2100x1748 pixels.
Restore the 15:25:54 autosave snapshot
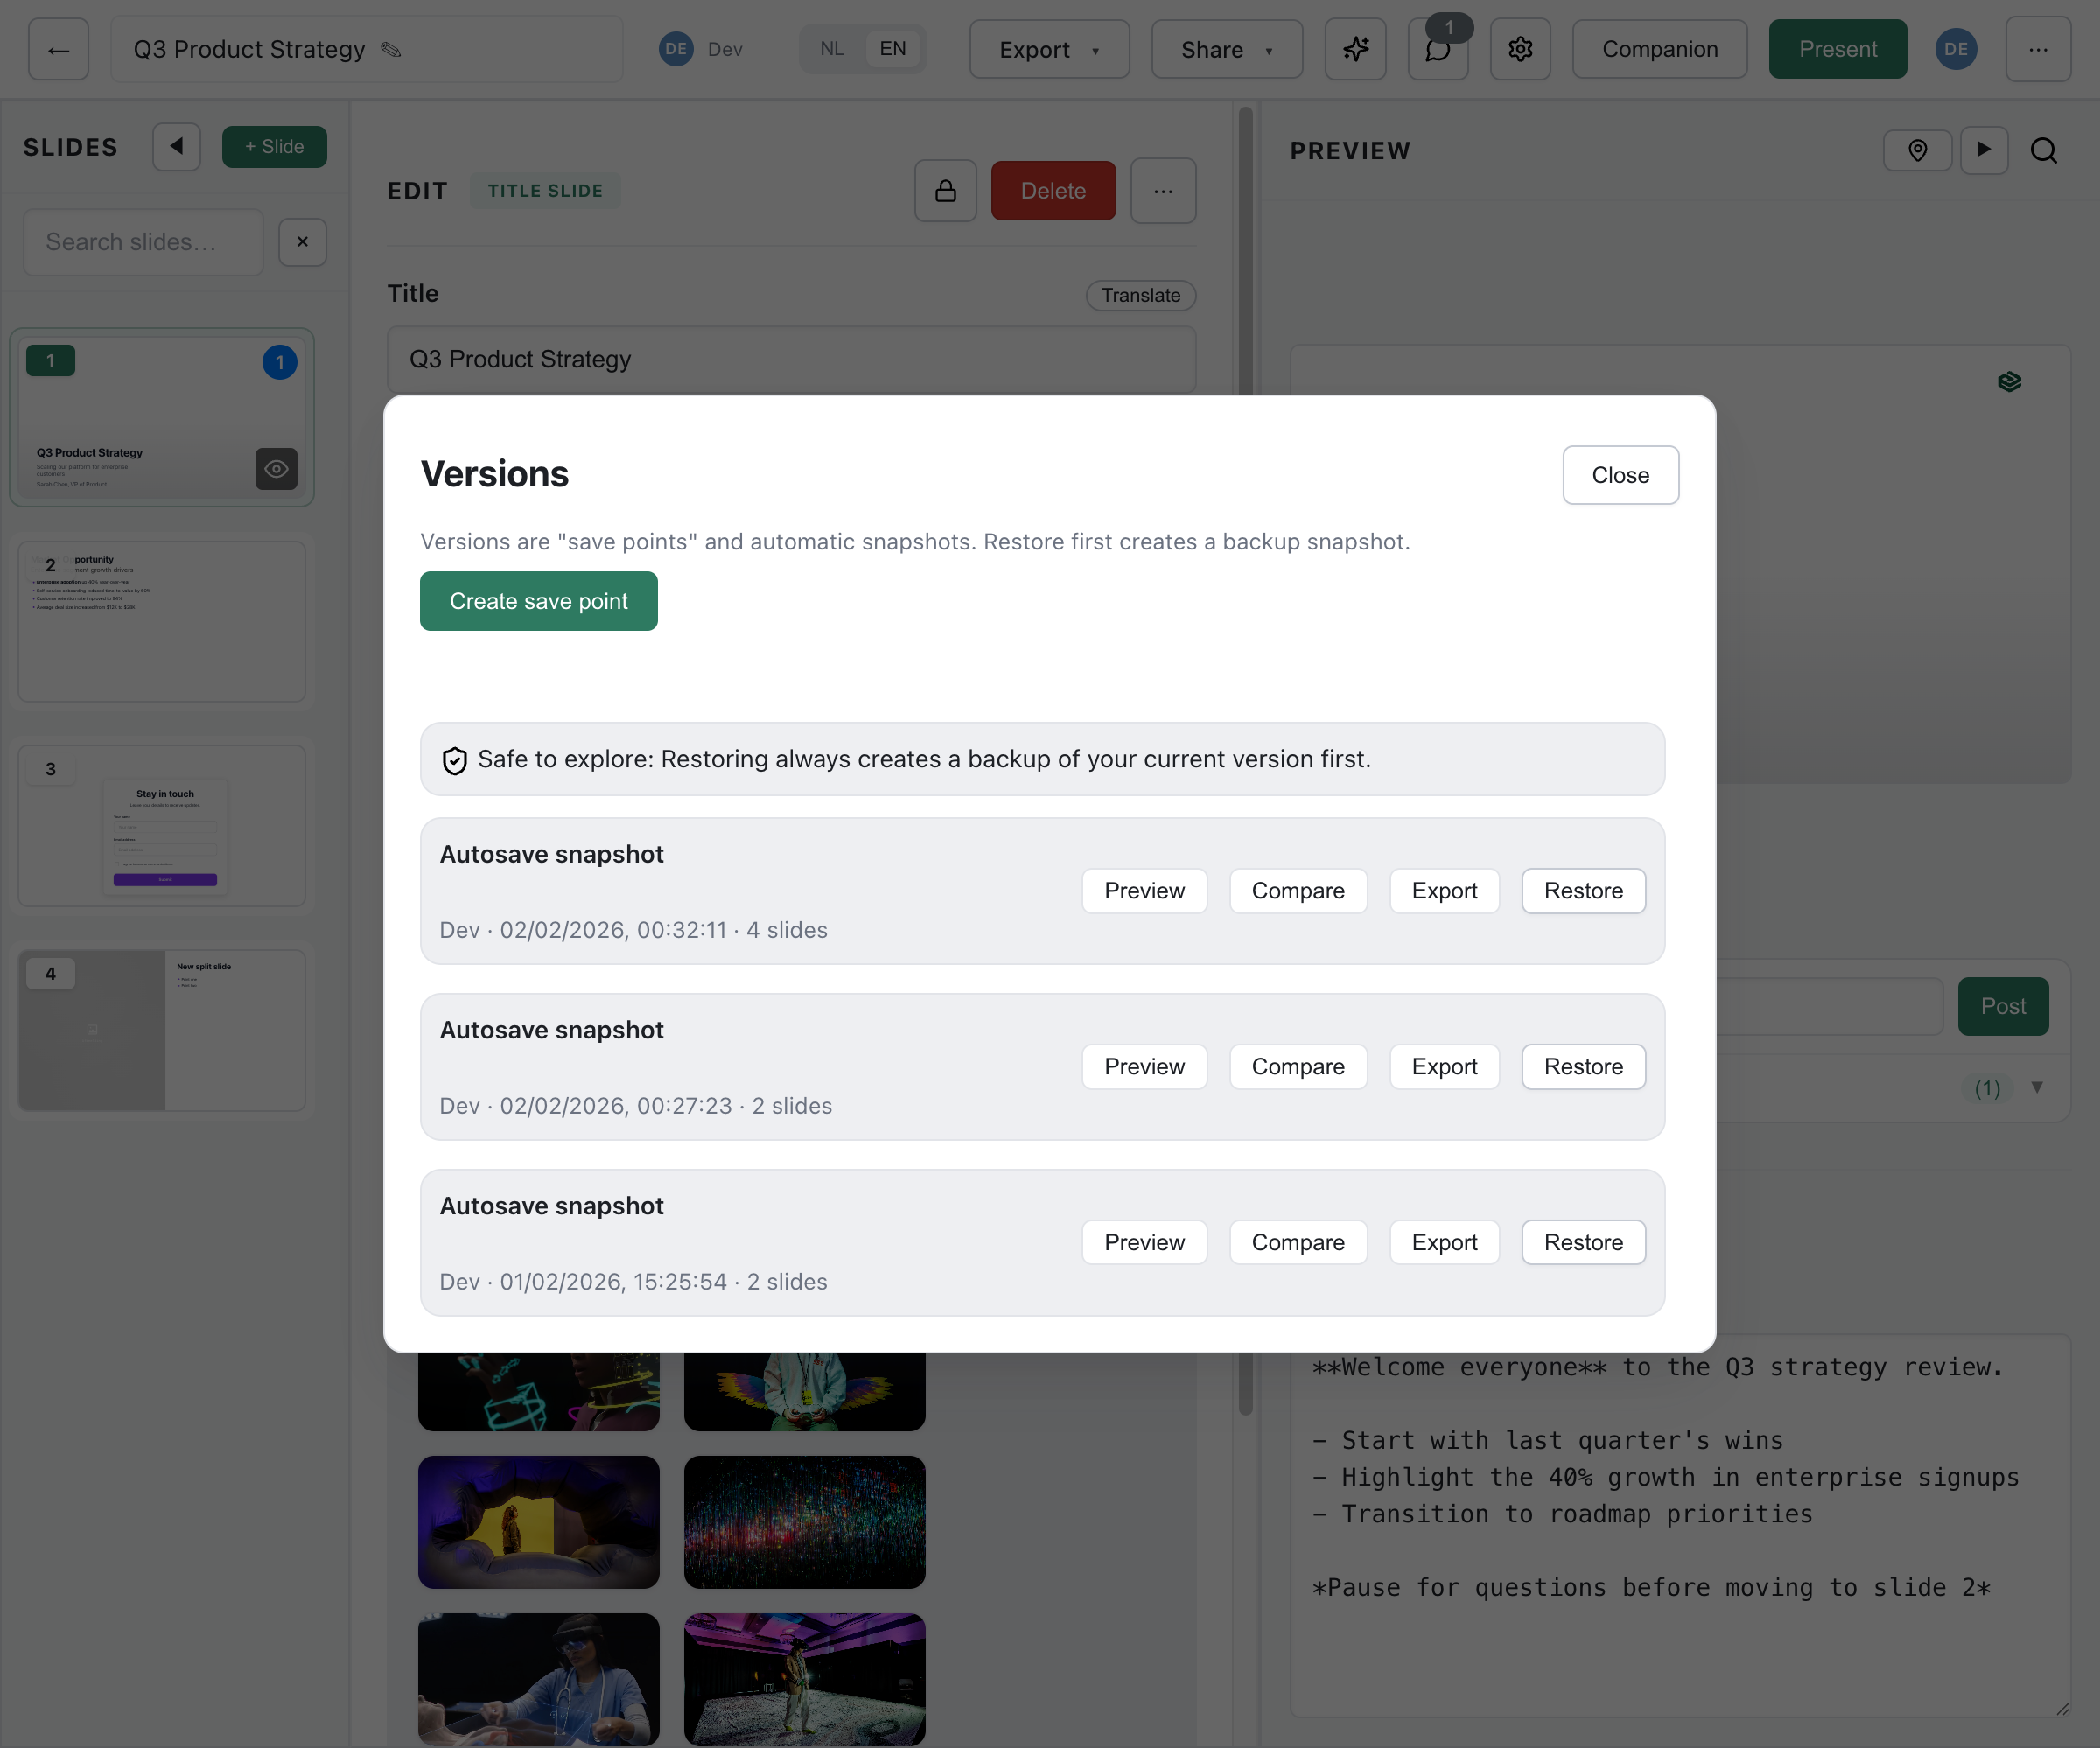click(x=1583, y=1243)
